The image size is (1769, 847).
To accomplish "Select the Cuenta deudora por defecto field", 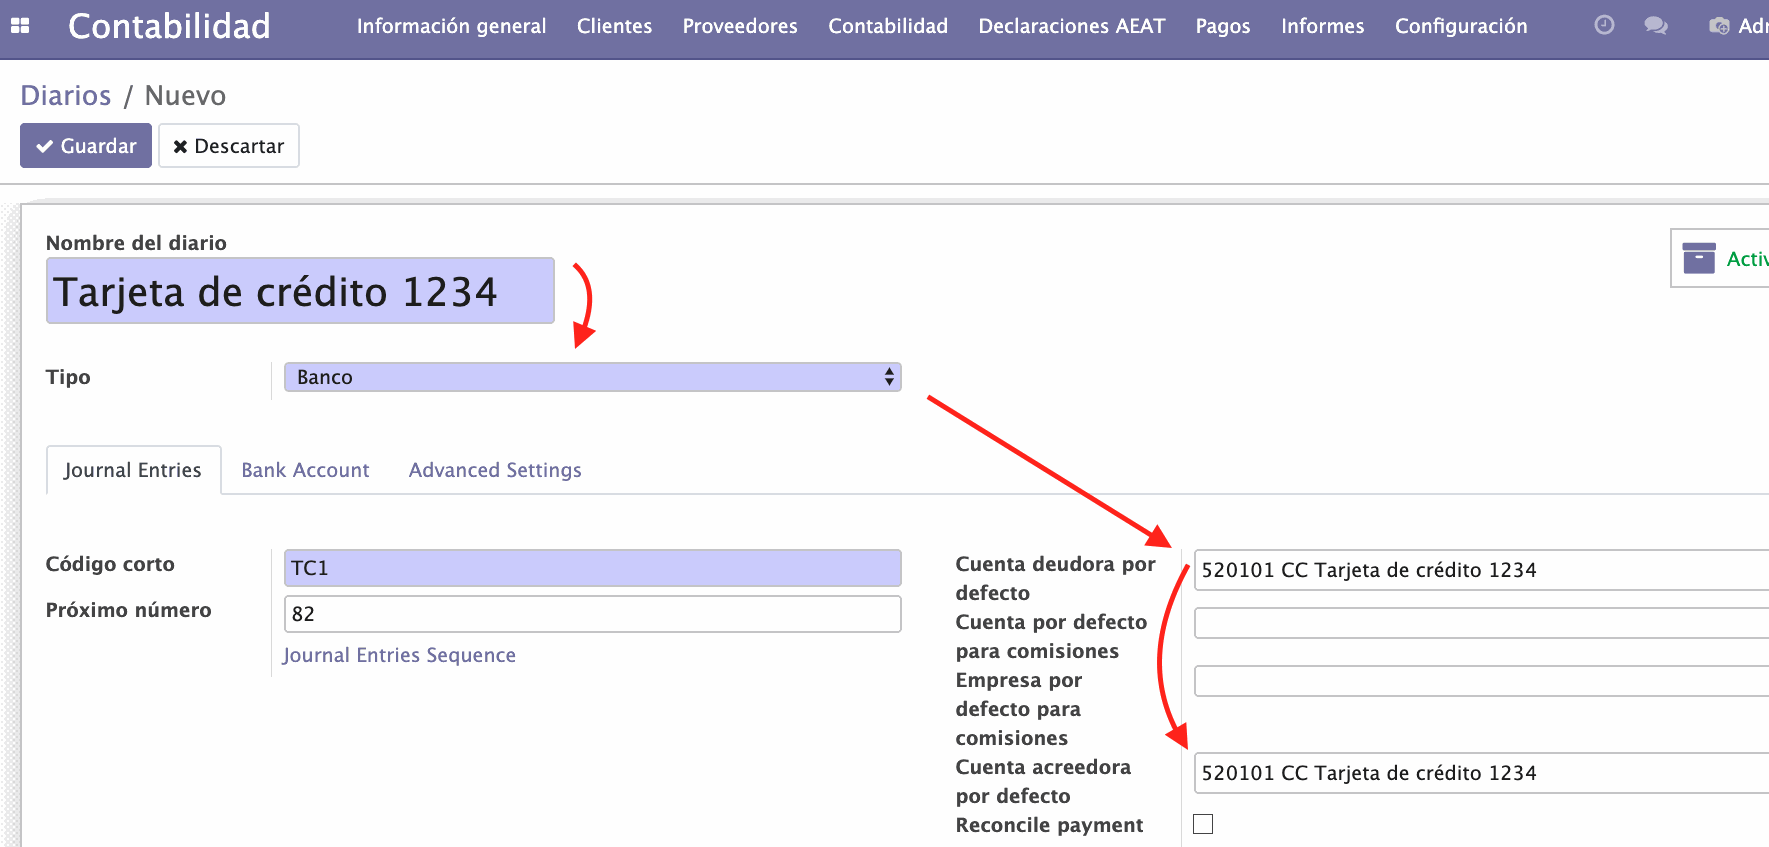I will [1481, 570].
